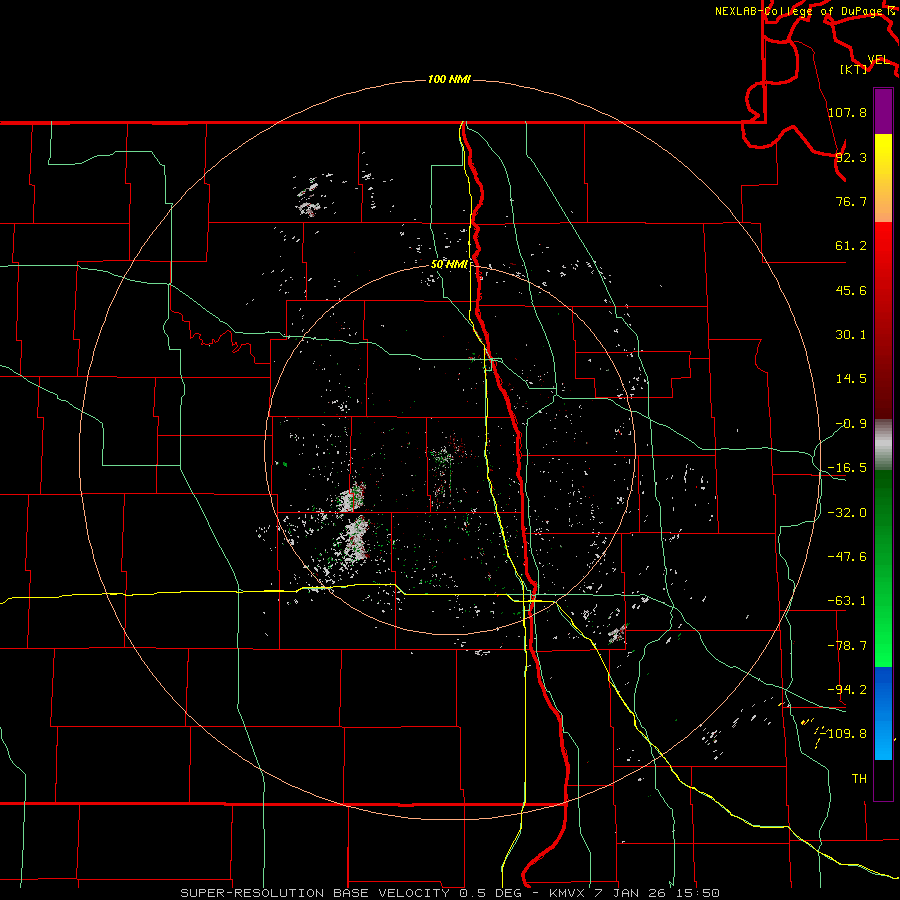Screen dimensions: 900x900
Task: Click the [KT] units label
Action: [x=853, y=69]
